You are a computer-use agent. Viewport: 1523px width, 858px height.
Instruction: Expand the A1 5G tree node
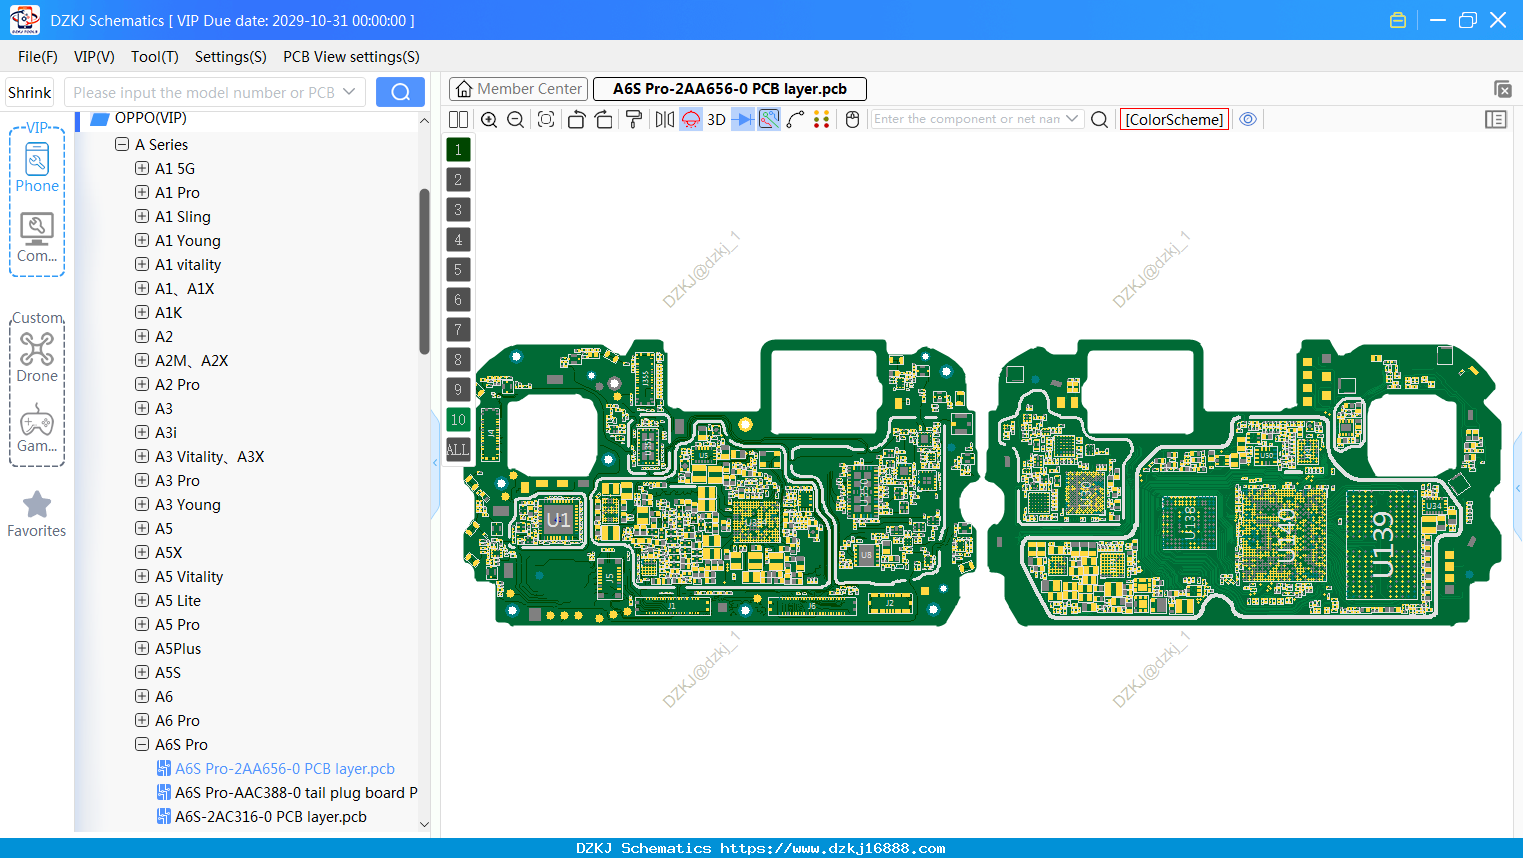[142, 168]
